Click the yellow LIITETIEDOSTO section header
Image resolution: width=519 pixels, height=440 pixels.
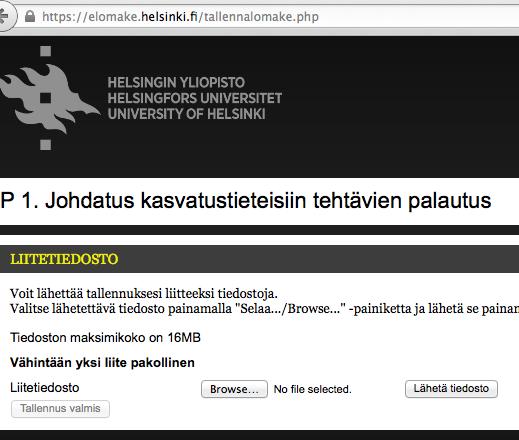(x=64, y=259)
